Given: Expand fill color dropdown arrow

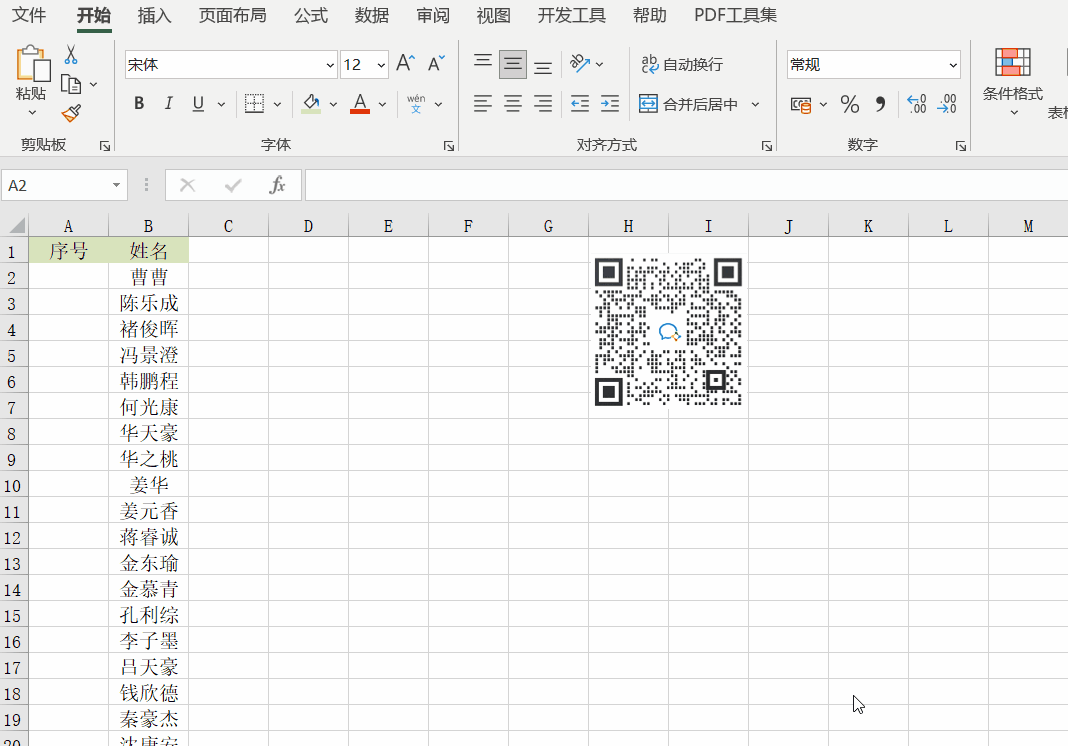Looking at the screenshot, I should coord(333,104).
